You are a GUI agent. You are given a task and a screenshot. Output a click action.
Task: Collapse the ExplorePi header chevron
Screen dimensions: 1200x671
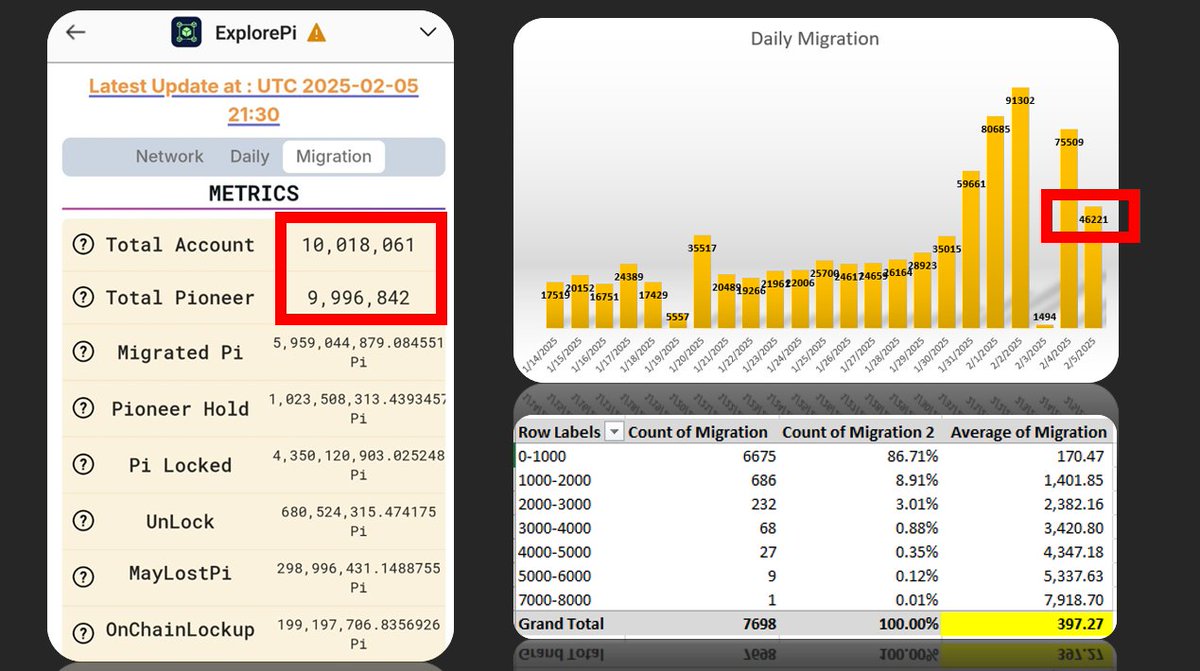[428, 31]
